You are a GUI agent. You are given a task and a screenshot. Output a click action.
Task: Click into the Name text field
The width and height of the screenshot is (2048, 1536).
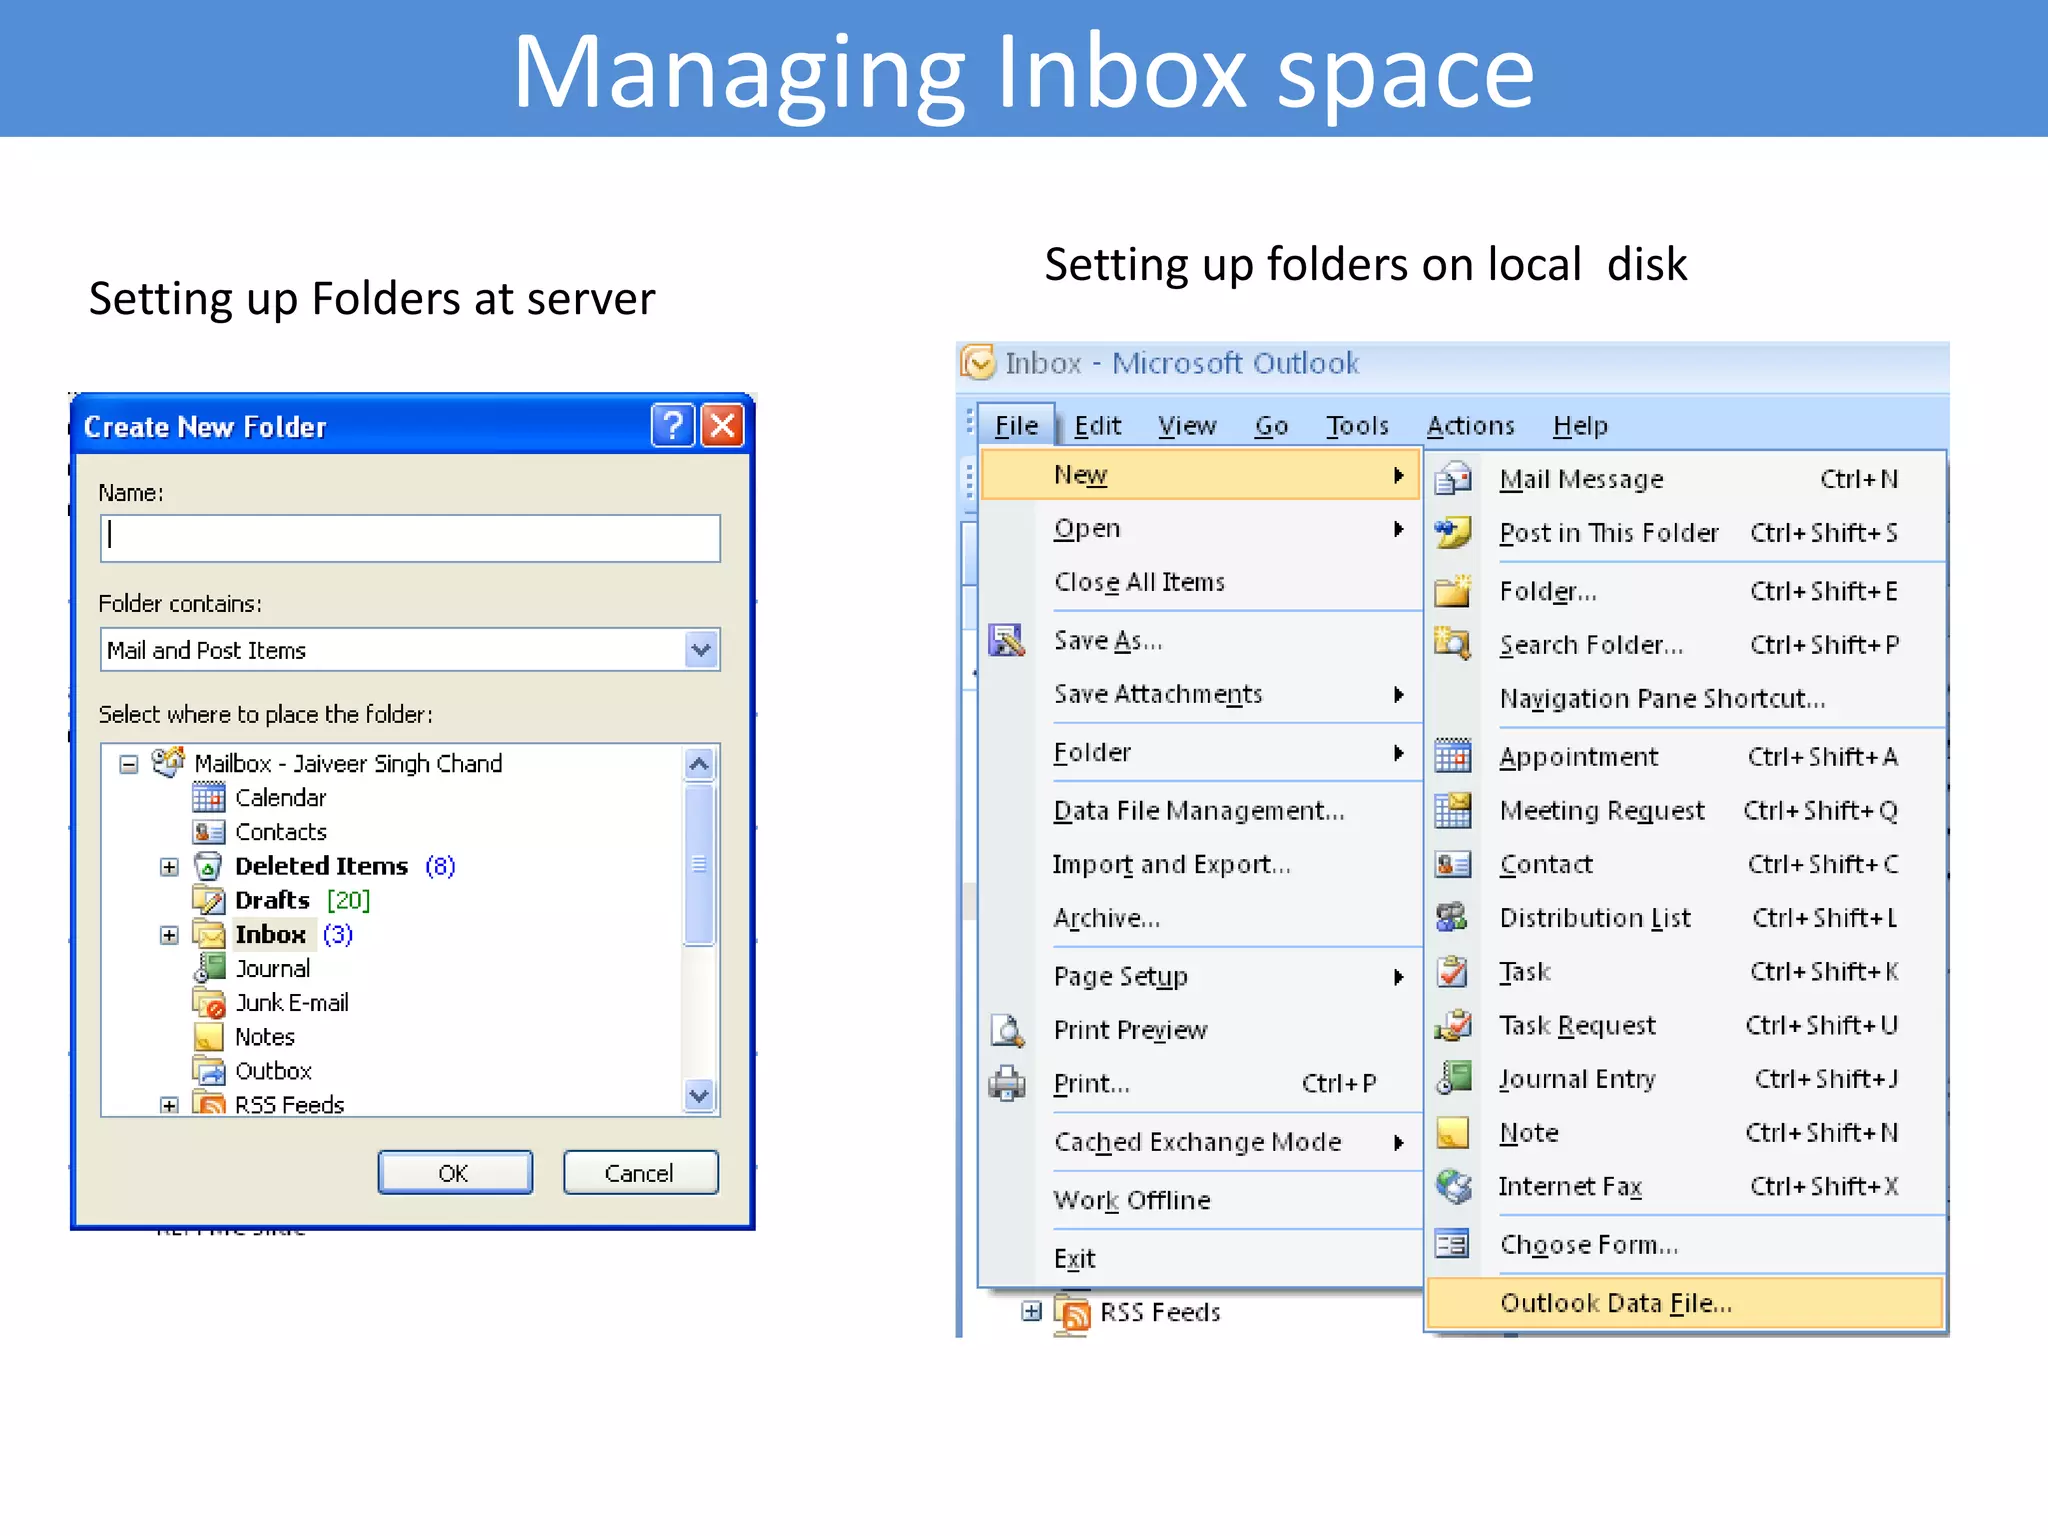410,538
